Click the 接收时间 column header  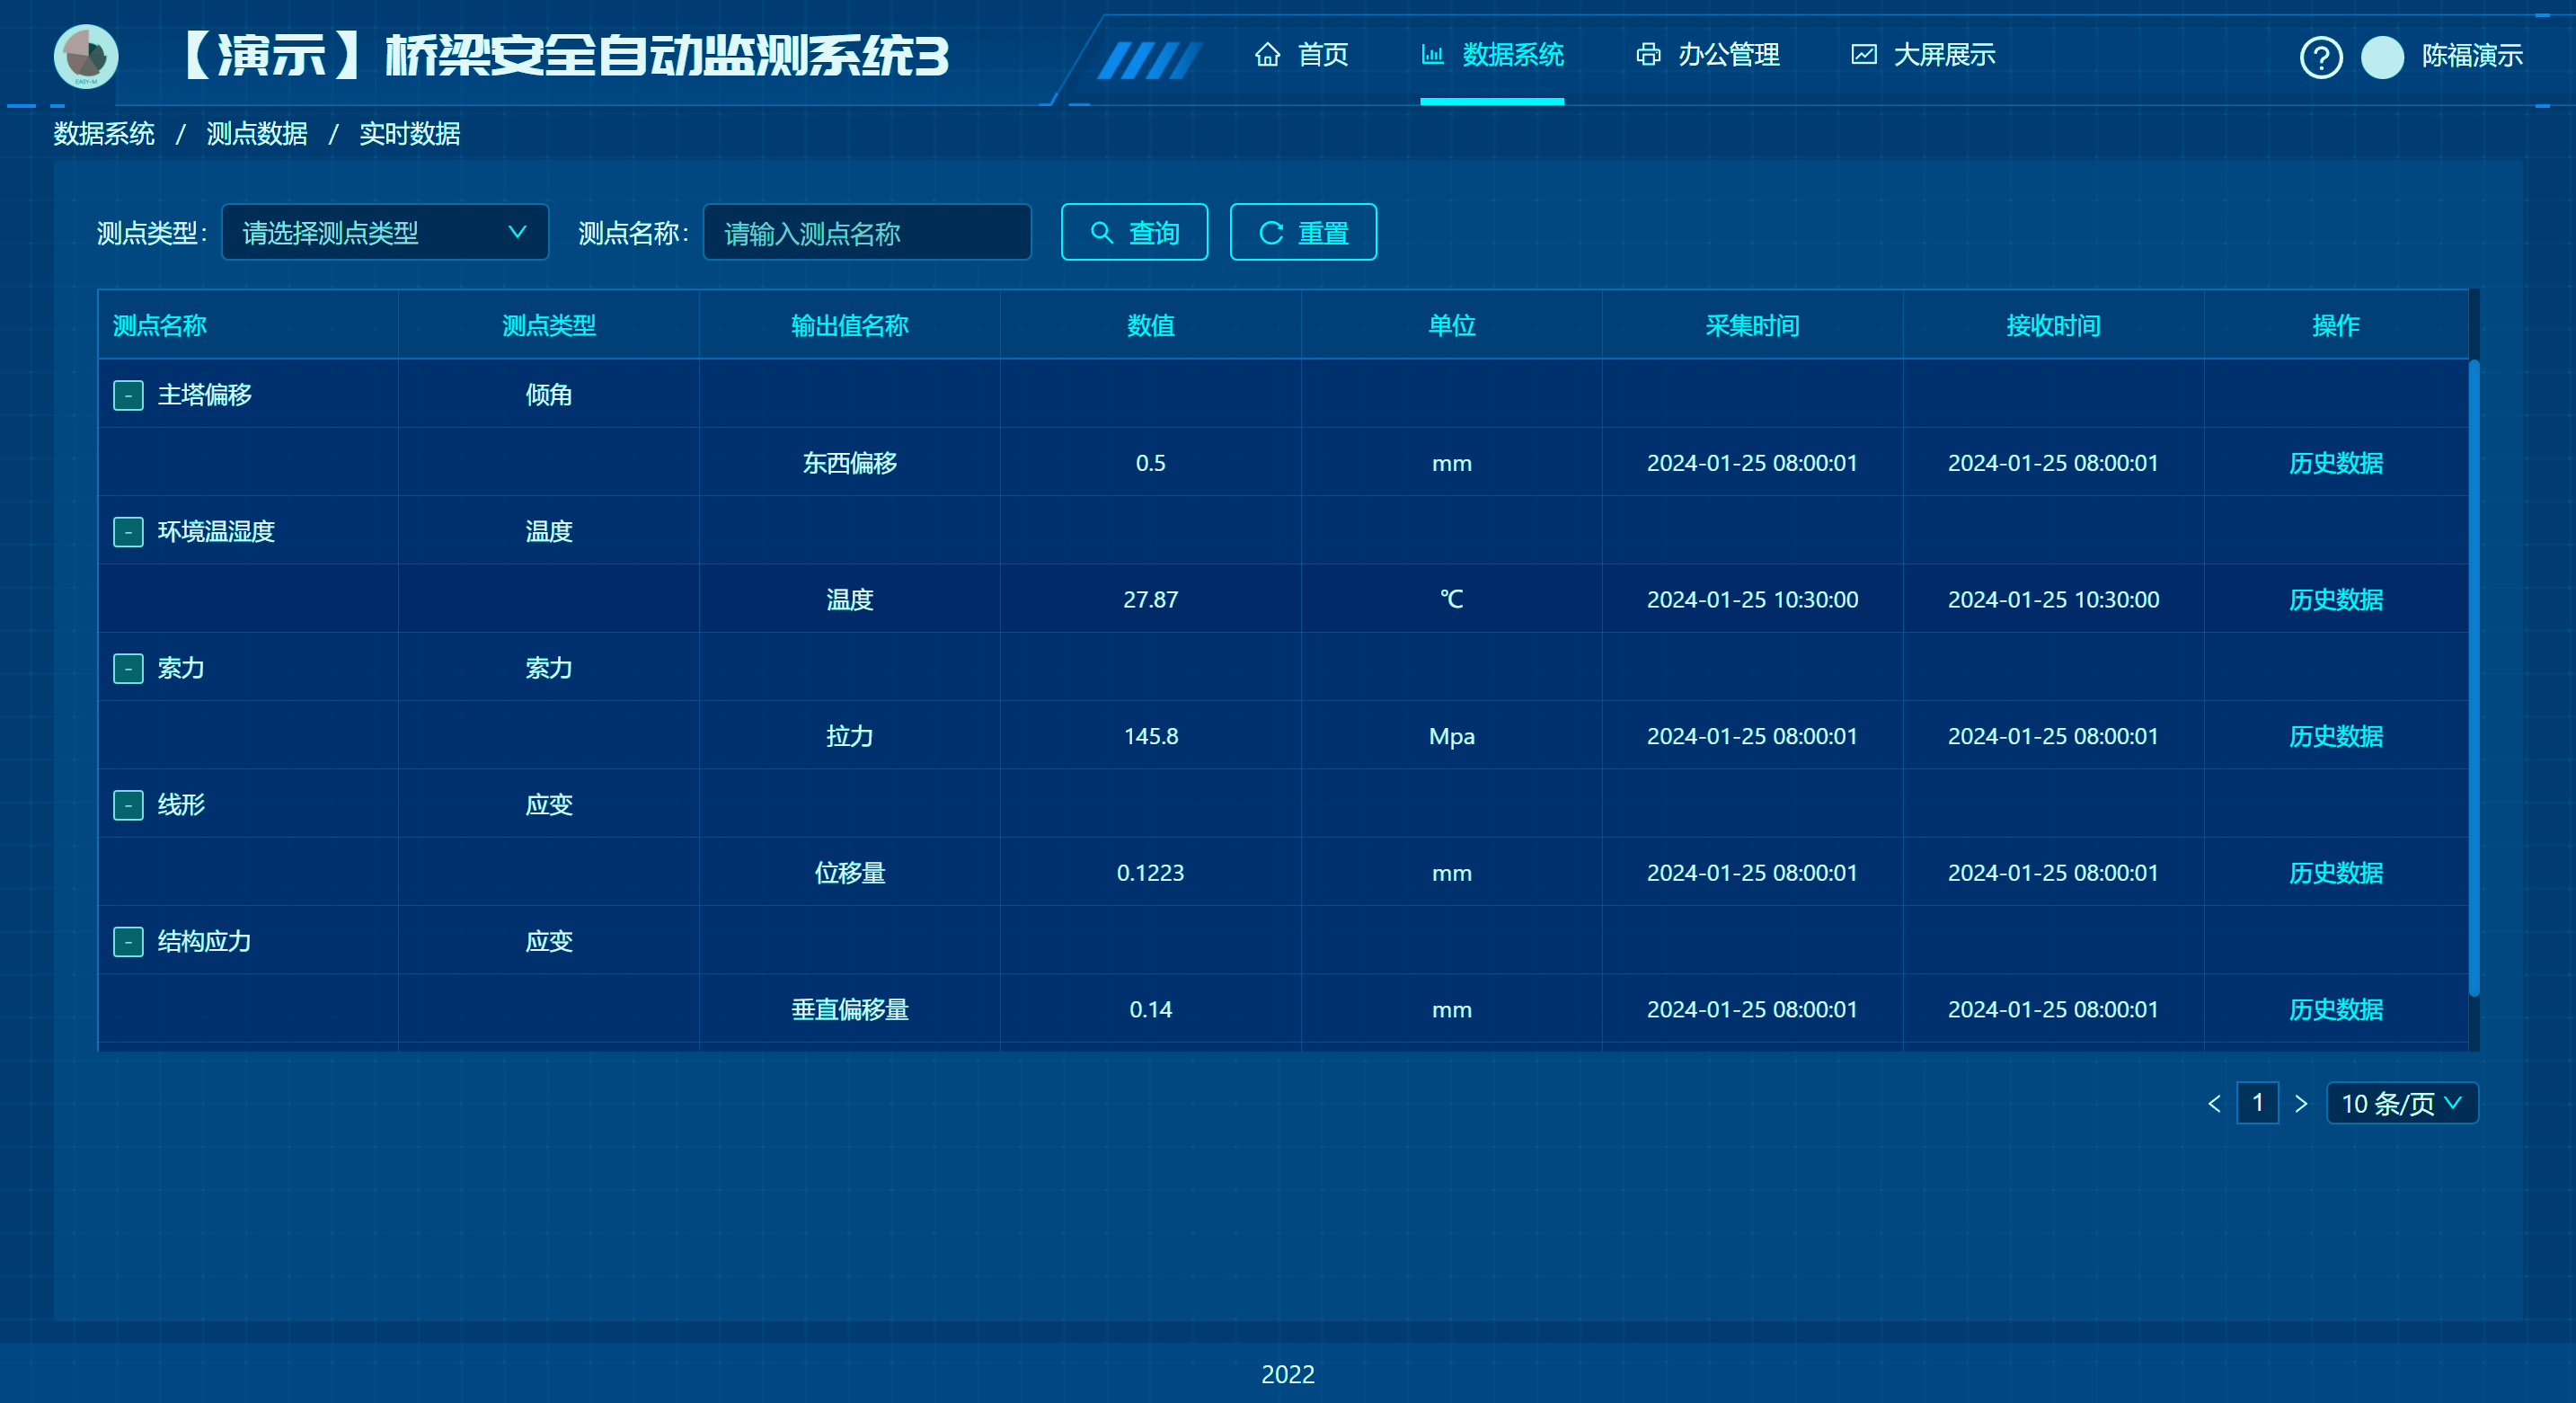[2054, 326]
